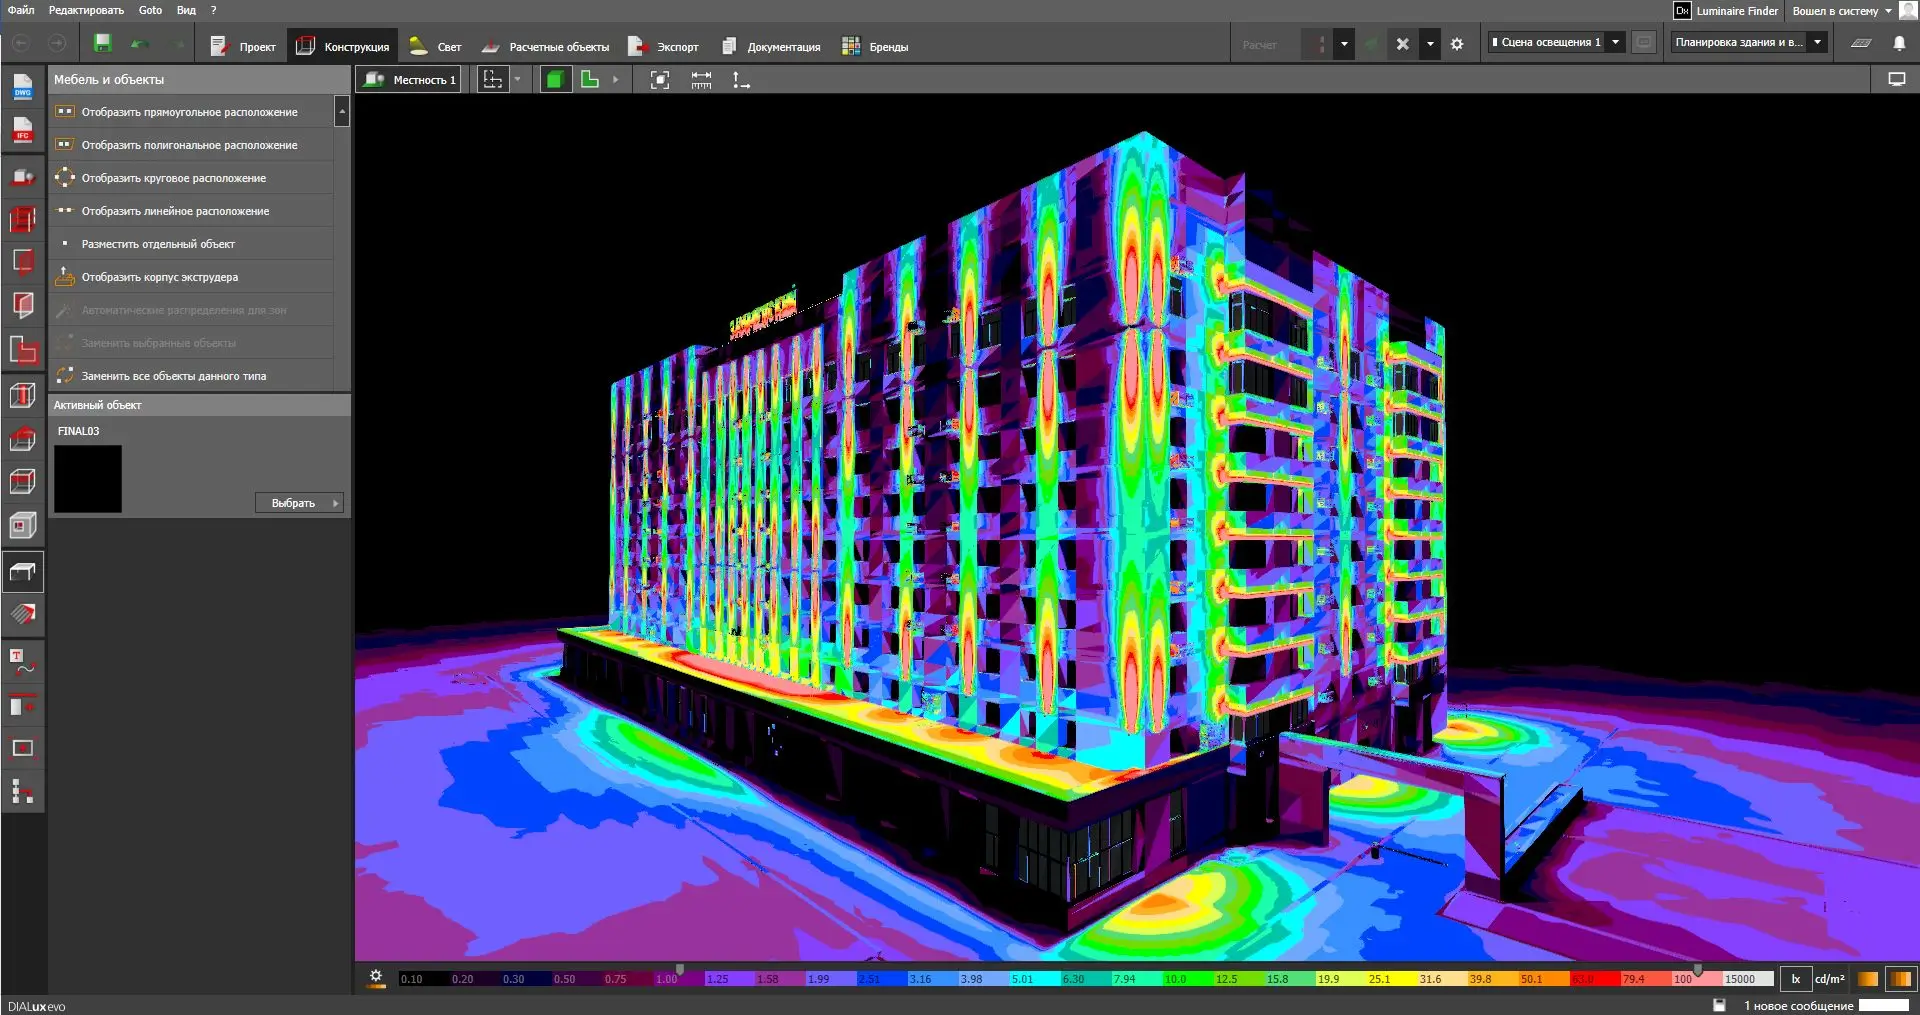Open calculation settings gear icon in toolbar

pos(1457,44)
